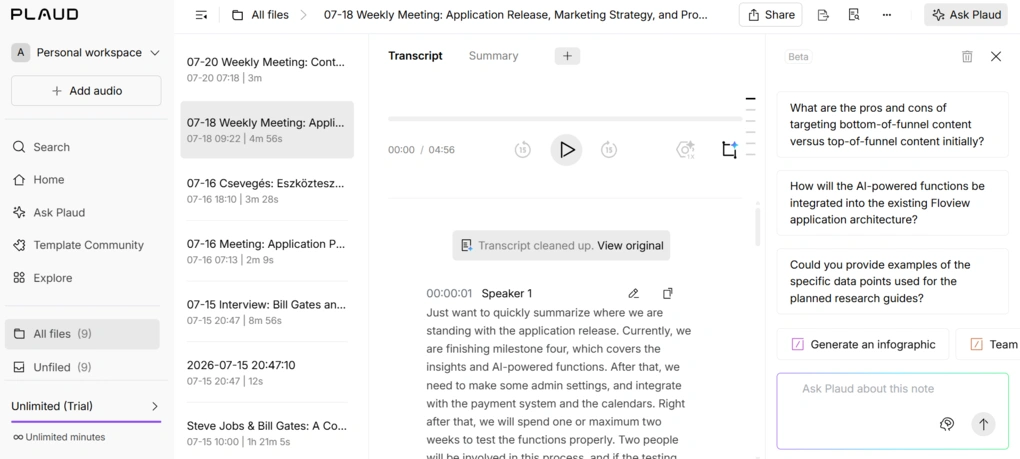Open the 07-15 Interview: Bill Gates recording
1020x459 pixels.
click(267, 311)
